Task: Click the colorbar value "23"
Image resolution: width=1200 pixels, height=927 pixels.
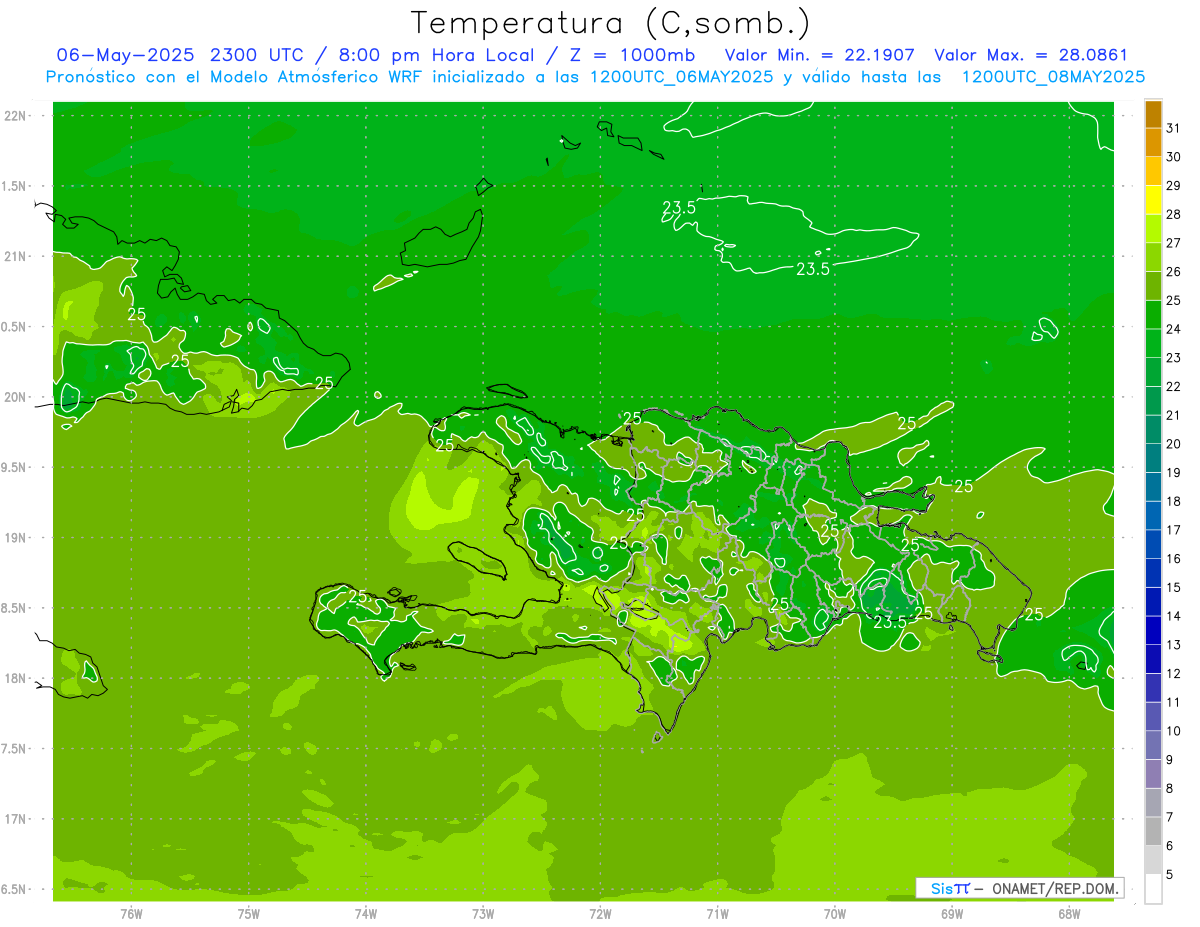Action: (1173, 358)
